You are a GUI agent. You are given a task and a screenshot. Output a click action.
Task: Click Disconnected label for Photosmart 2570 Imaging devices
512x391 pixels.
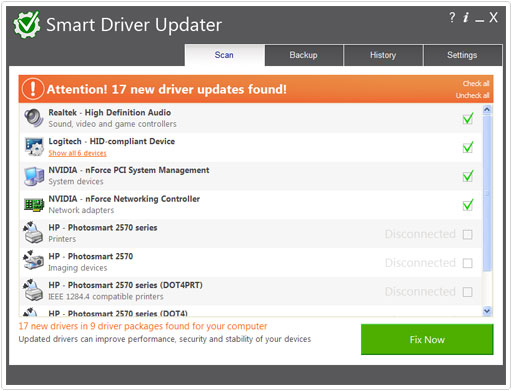[x=420, y=263]
